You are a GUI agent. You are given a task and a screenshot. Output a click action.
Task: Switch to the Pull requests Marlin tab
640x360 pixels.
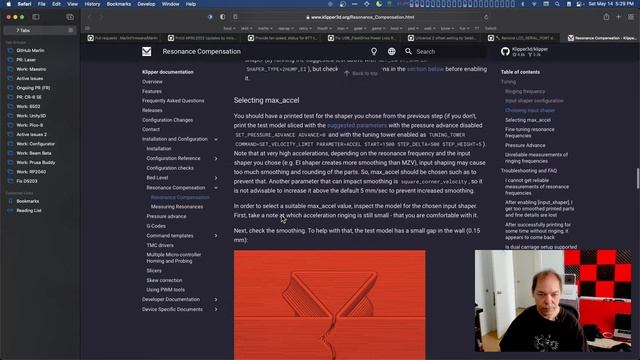[122, 38]
